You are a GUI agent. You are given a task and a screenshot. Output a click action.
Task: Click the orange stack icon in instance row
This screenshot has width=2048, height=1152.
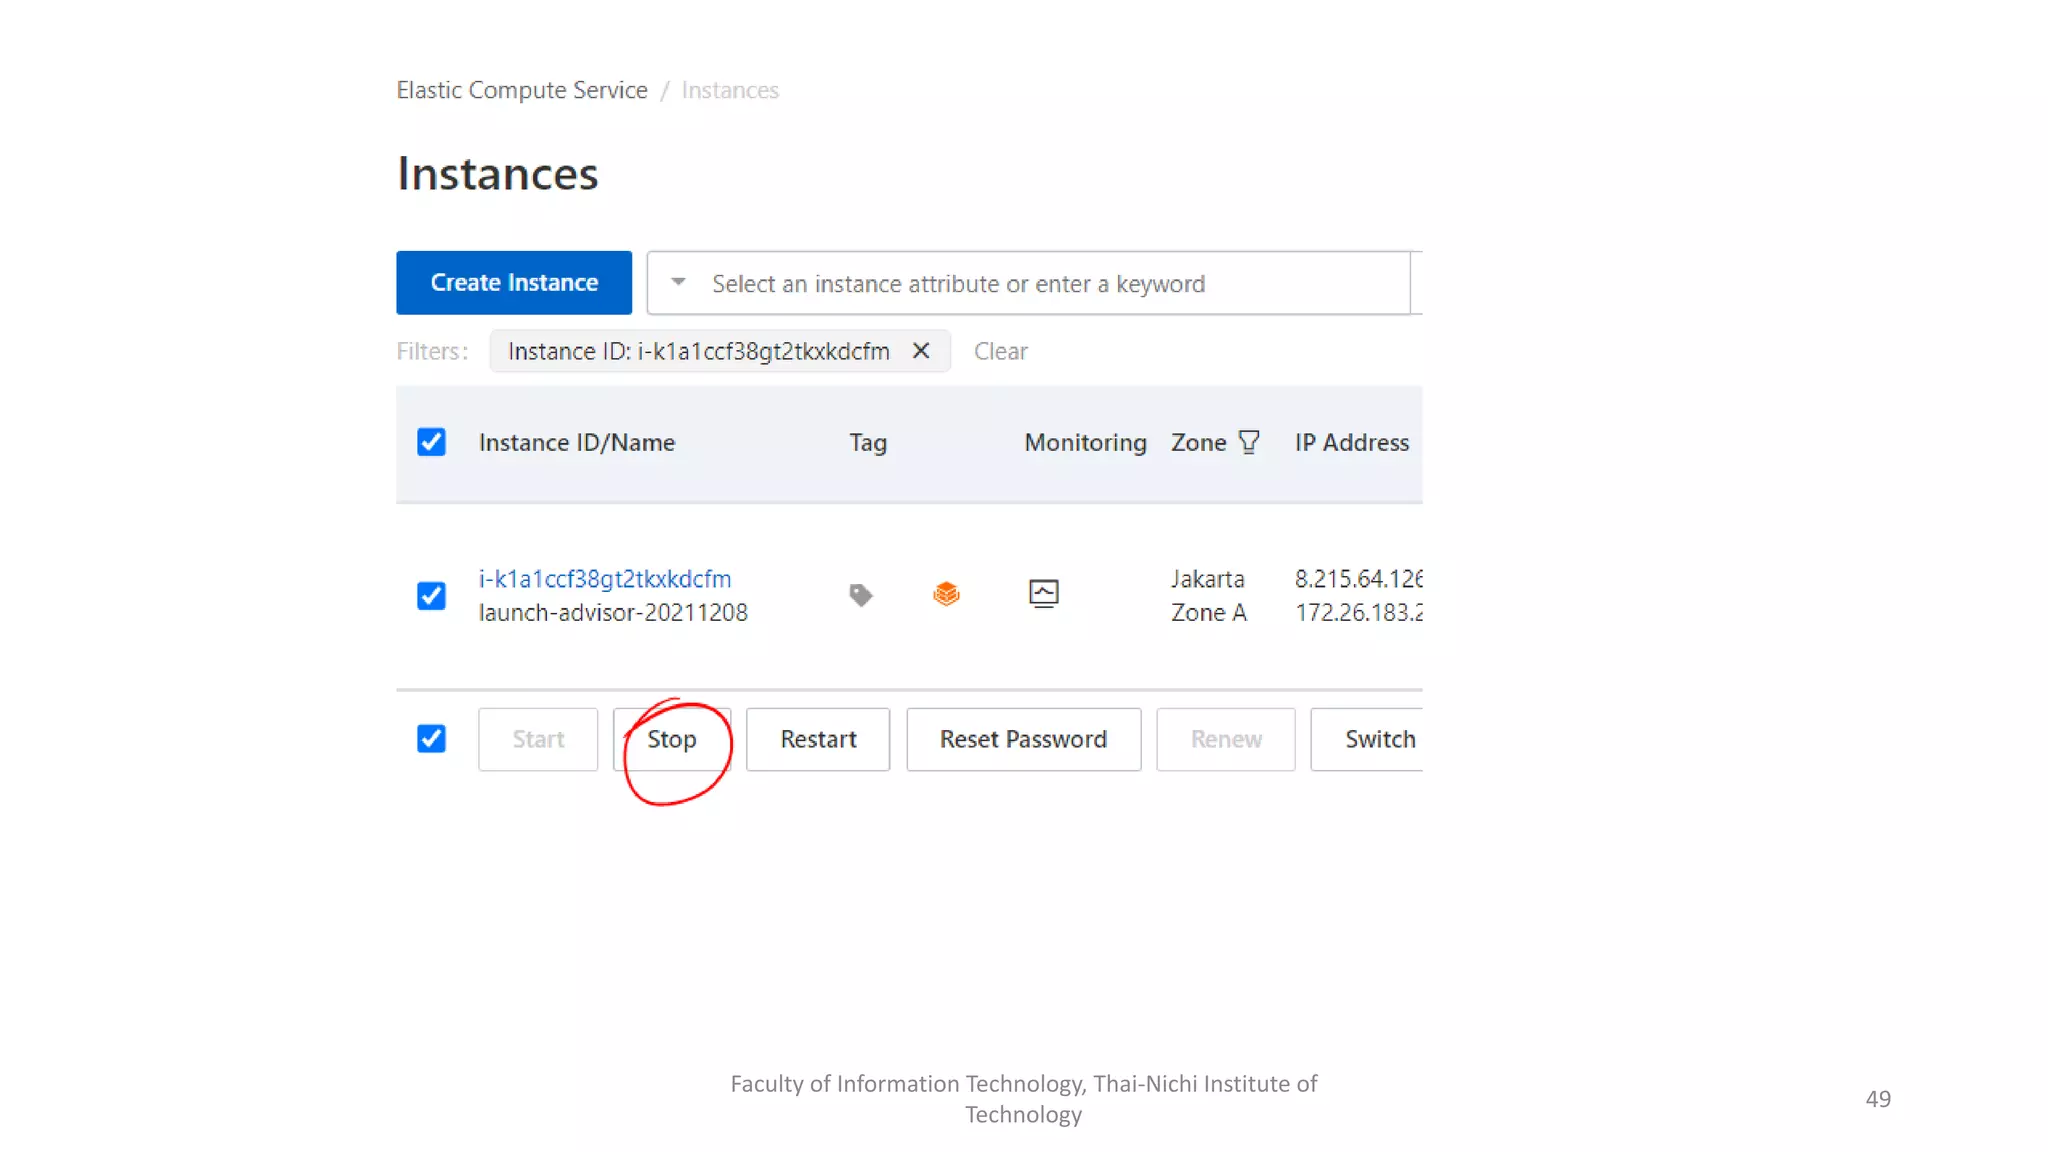click(946, 594)
